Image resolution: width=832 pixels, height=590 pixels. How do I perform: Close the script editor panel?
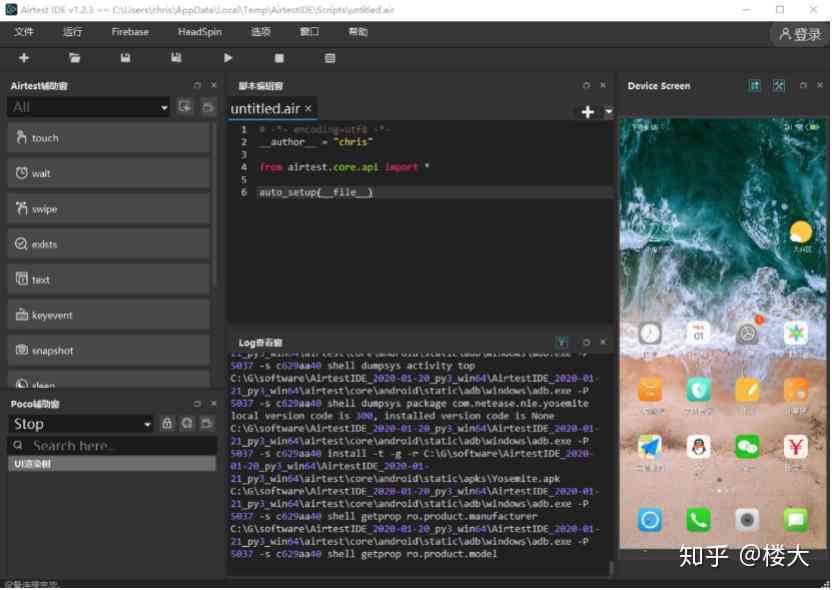tap(603, 85)
